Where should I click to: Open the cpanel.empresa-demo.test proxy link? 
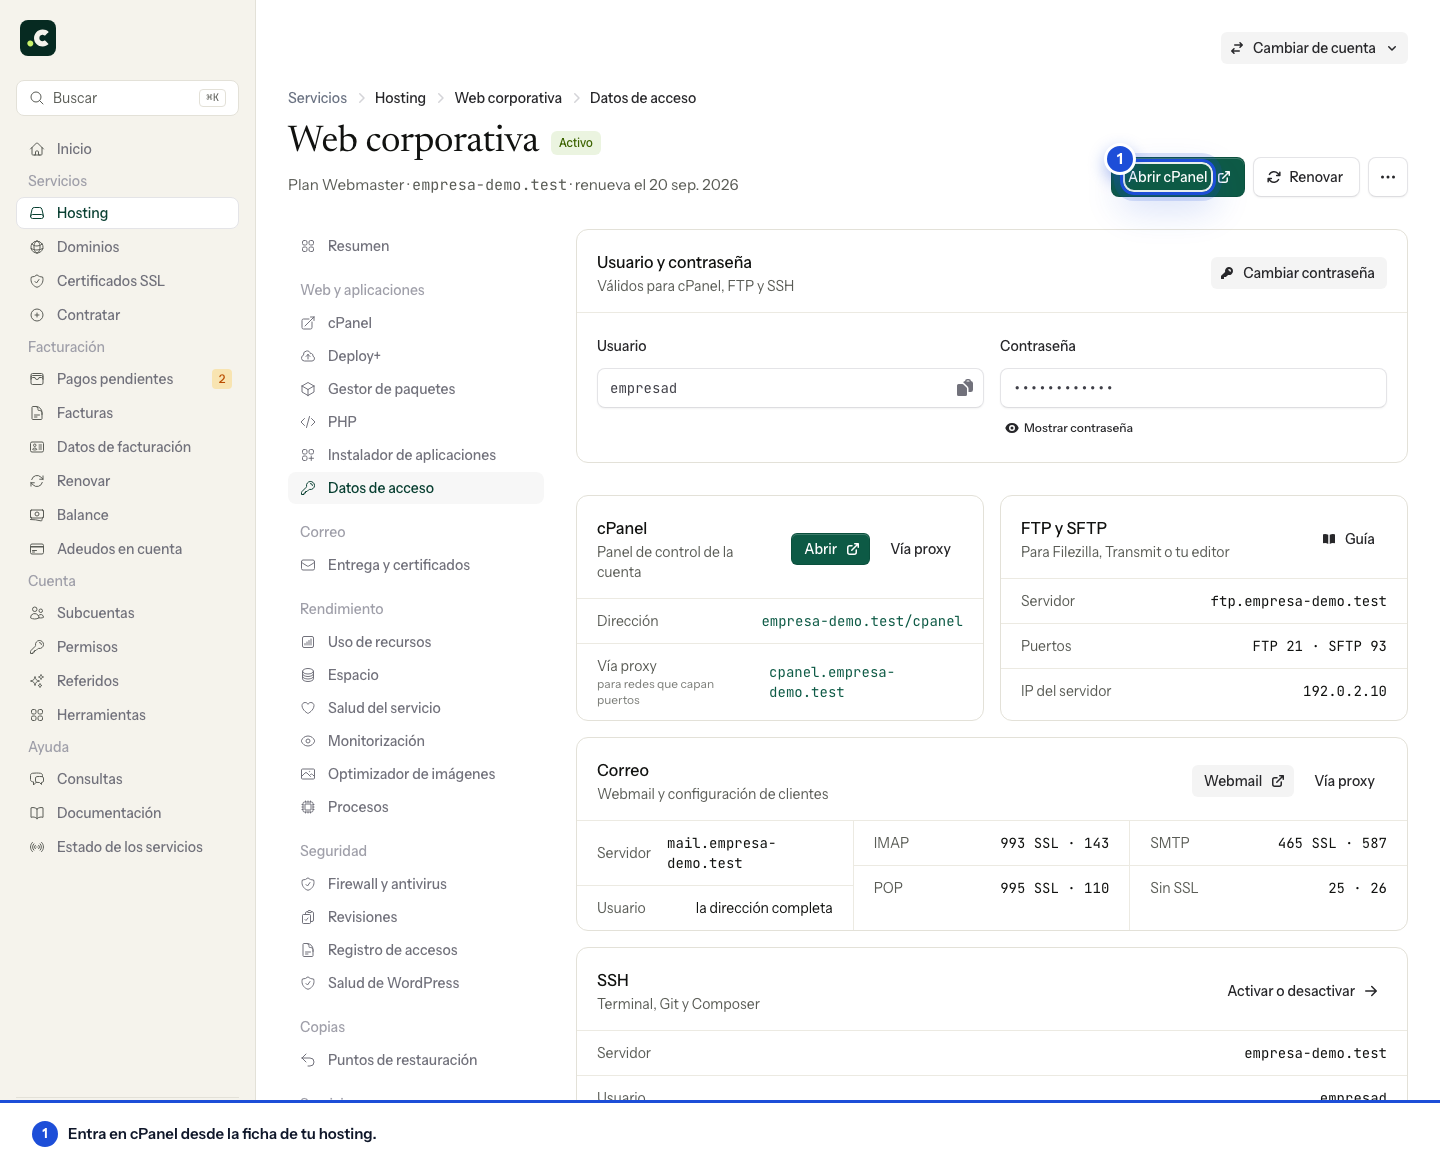pyautogui.click(x=832, y=682)
